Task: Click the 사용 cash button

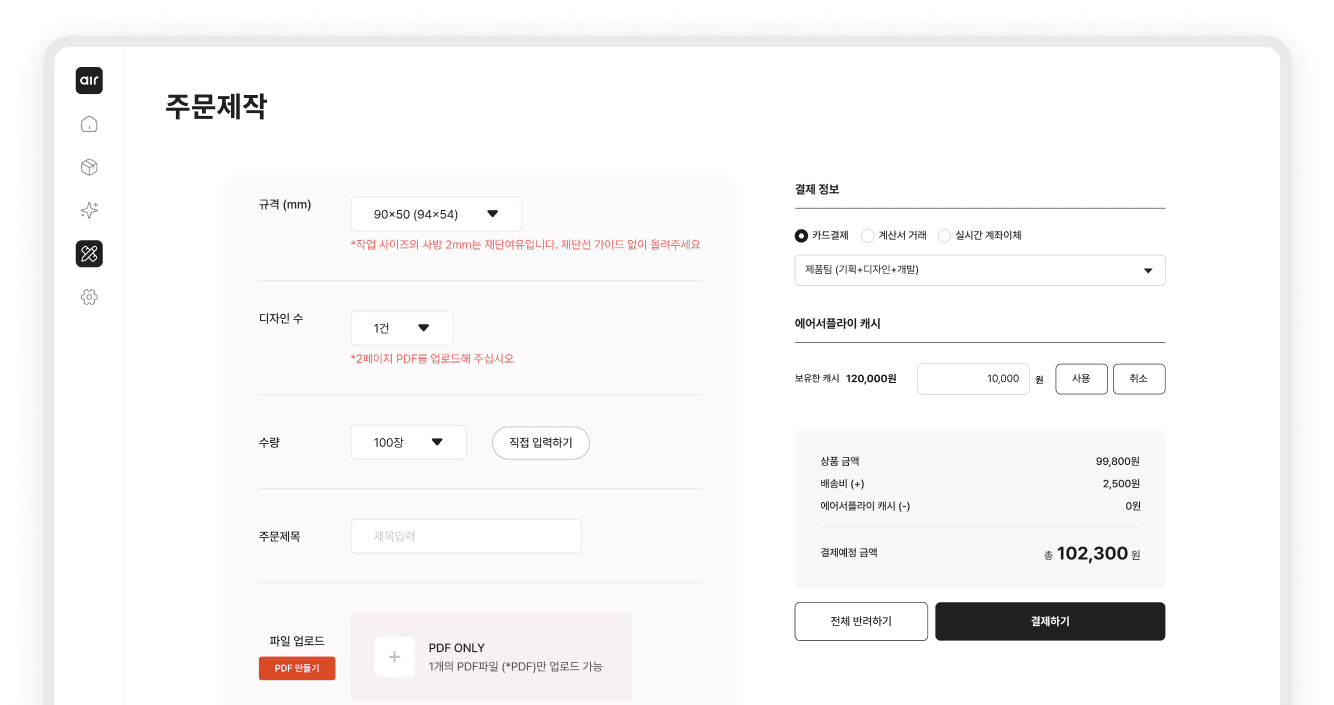Action: (1081, 379)
